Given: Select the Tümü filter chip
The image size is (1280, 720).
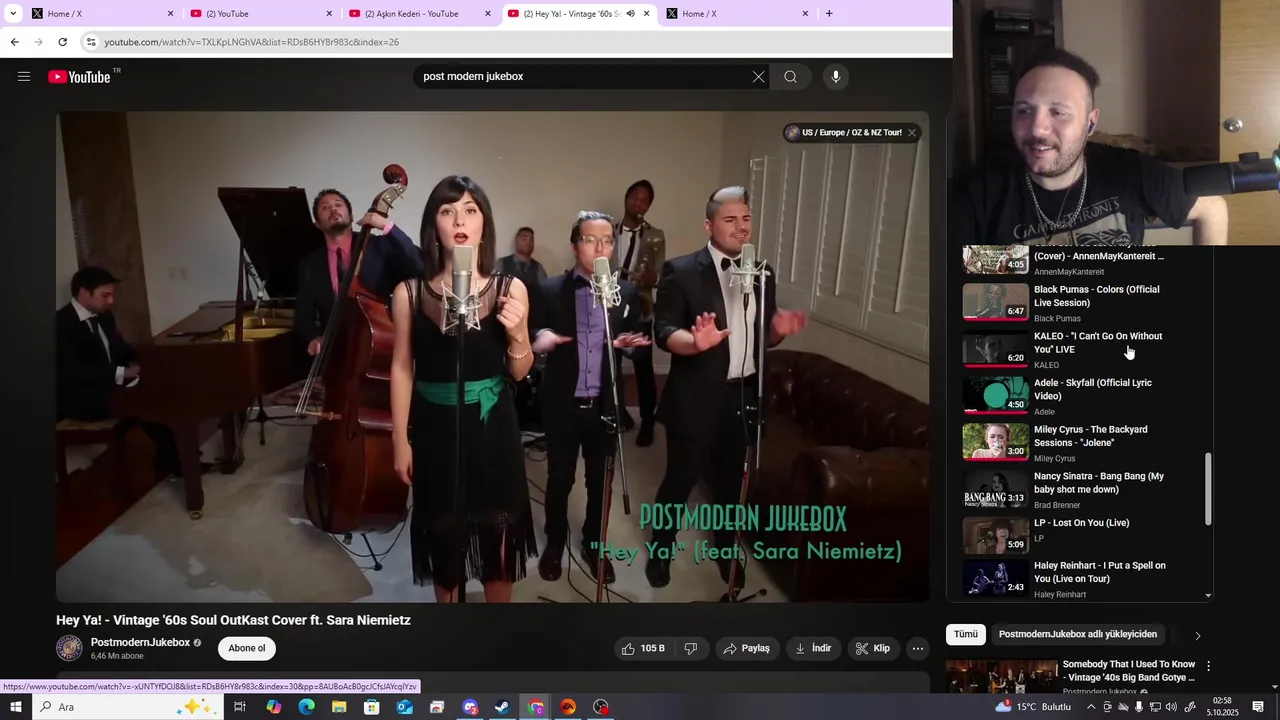Looking at the screenshot, I should [x=966, y=634].
